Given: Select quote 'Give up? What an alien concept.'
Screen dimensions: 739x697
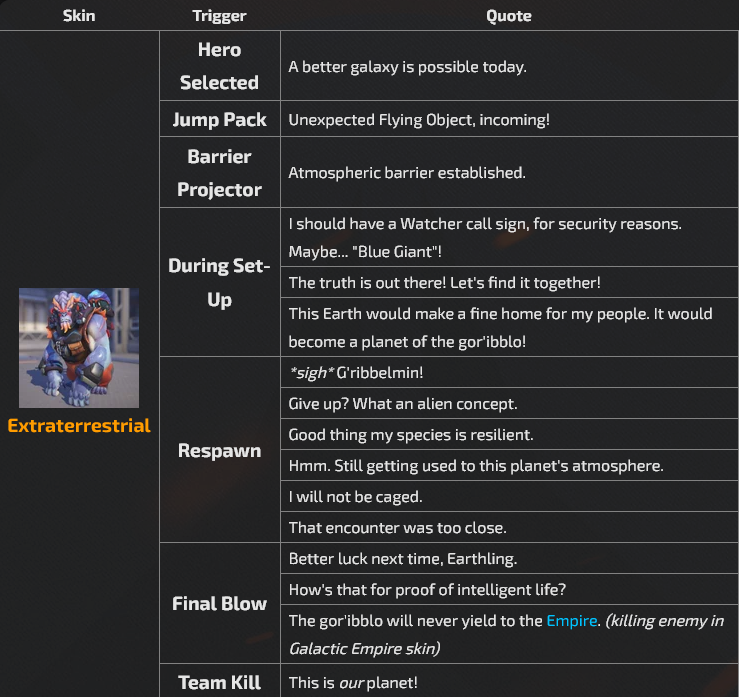Looking at the screenshot, I should (x=402, y=404).
